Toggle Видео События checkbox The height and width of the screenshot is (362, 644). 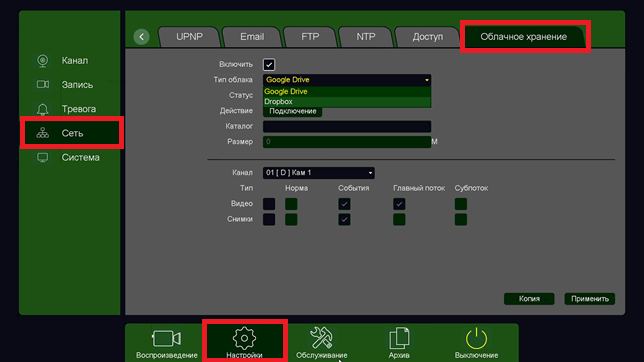(344, 204)
